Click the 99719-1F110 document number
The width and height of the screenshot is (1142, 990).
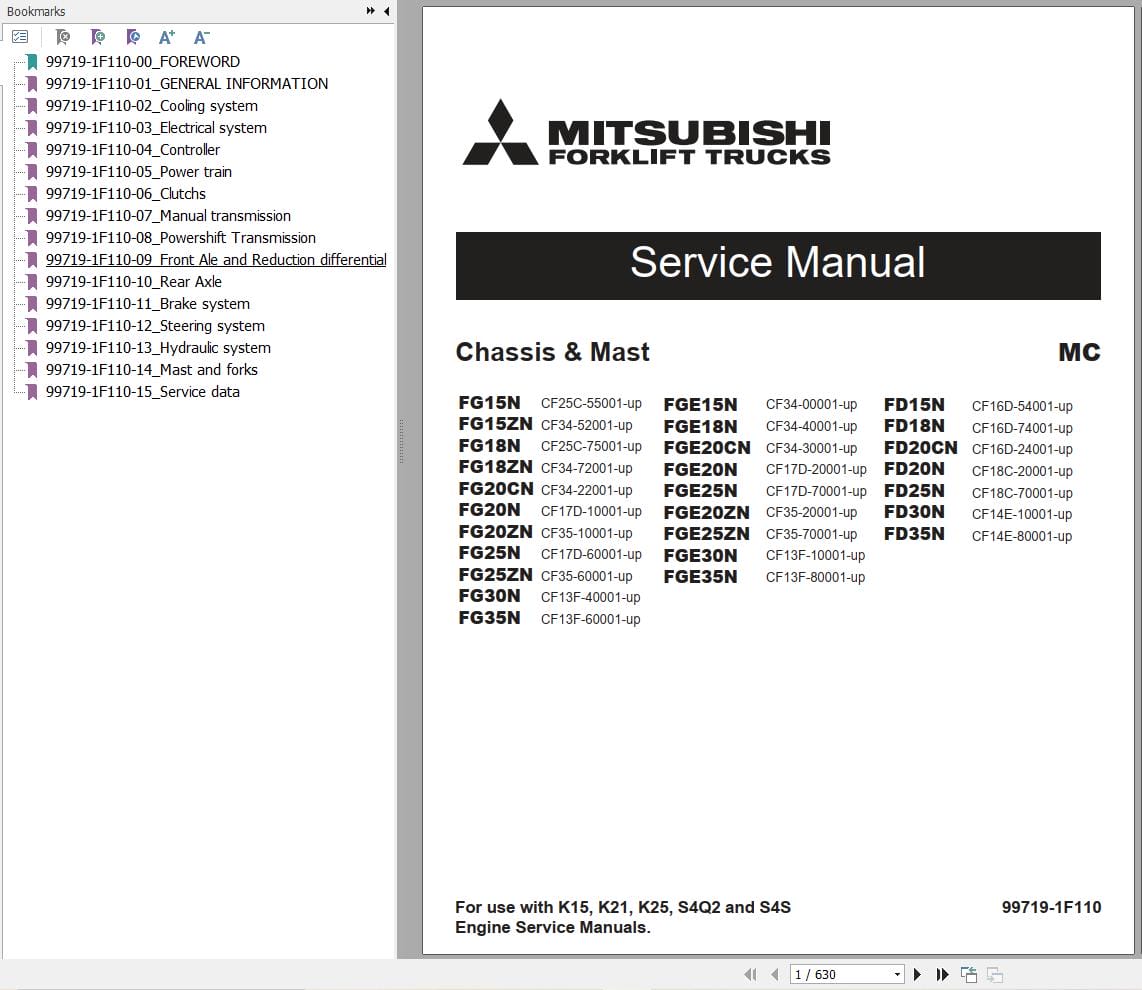(1051, 907)
